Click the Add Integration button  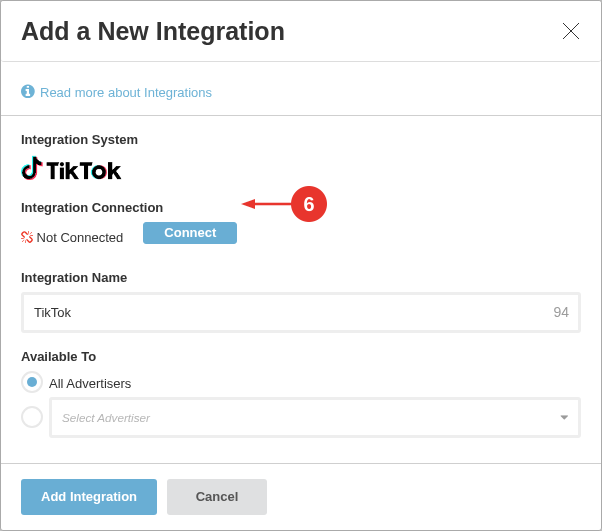pos(89,496)
